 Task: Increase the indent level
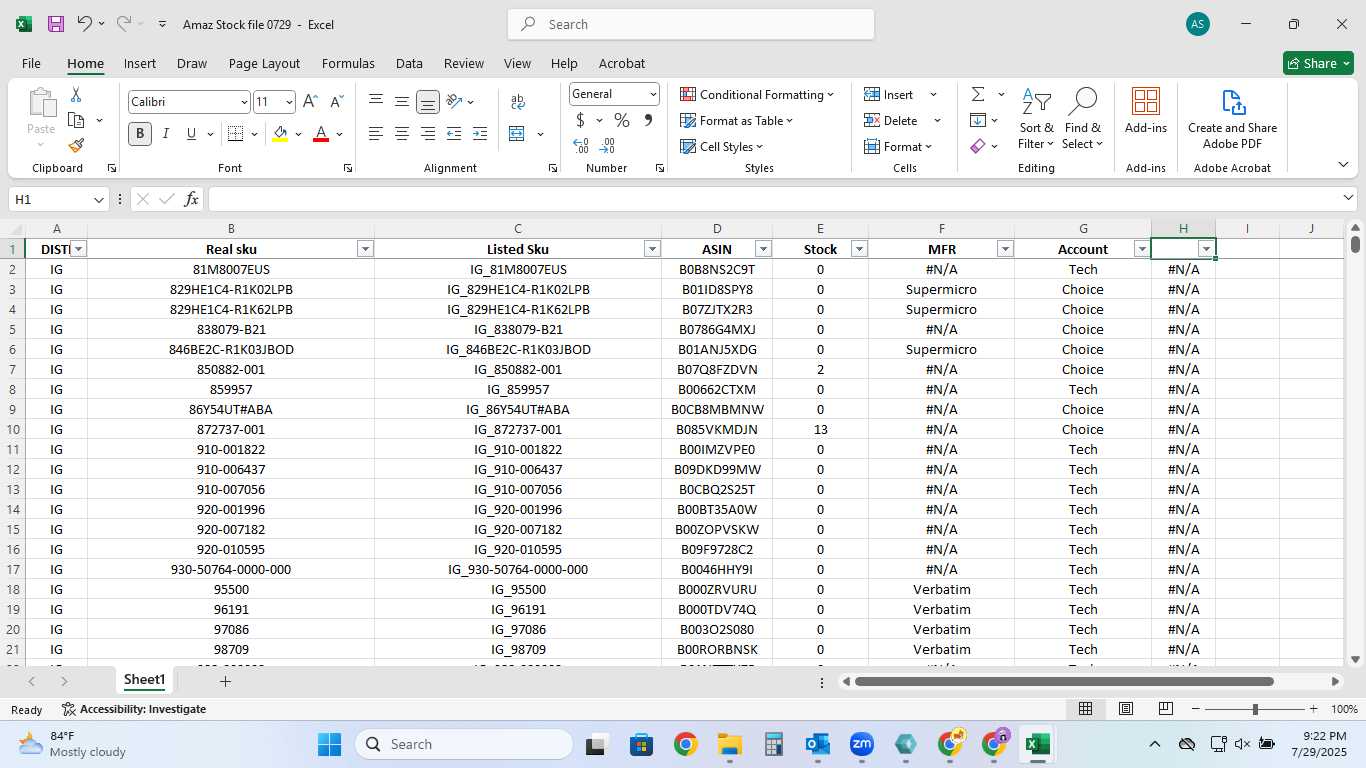[x=480, y=133]
